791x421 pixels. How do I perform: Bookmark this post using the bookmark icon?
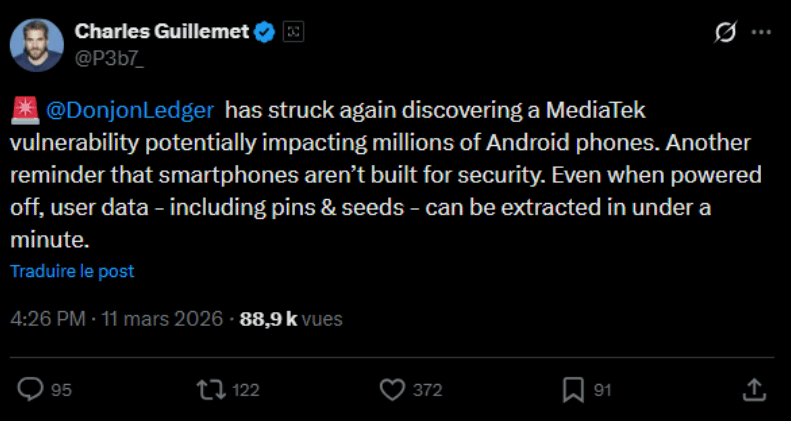pyautogui.click(x=573, y=389)
